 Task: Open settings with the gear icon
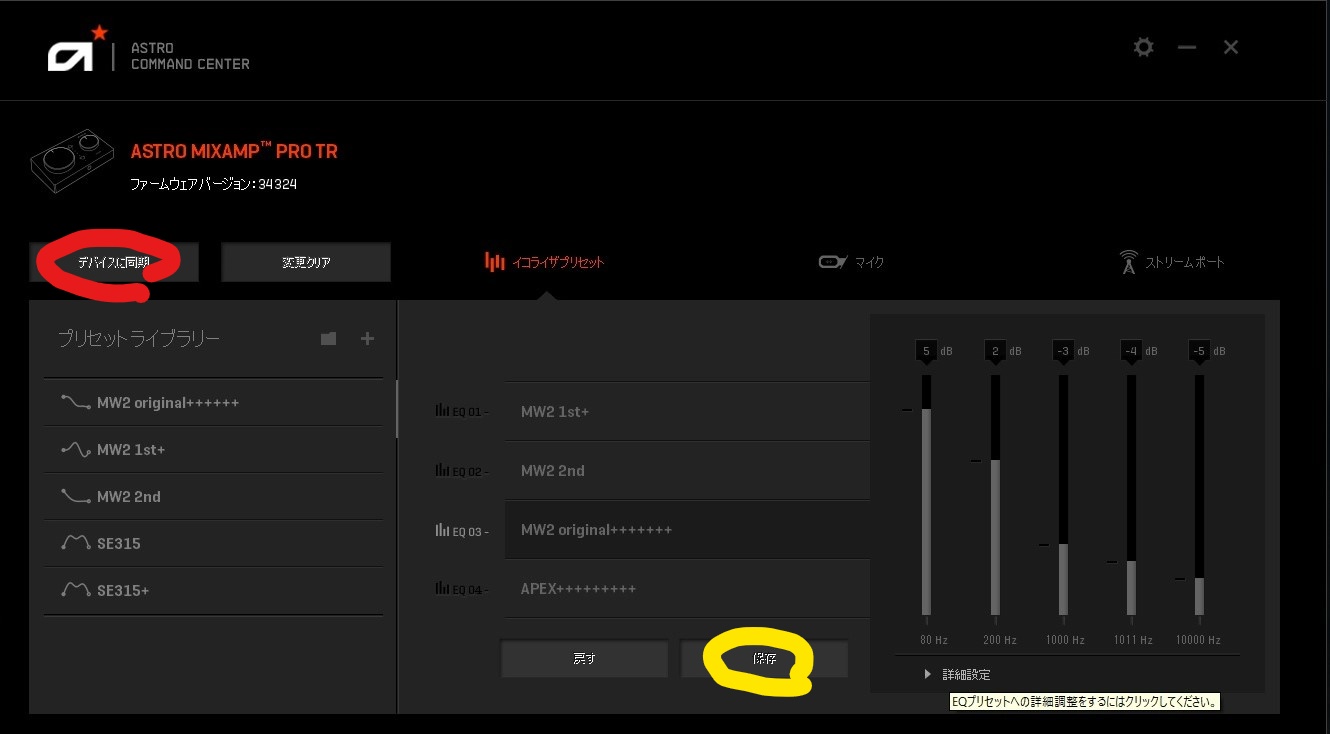coord(1143,47)
